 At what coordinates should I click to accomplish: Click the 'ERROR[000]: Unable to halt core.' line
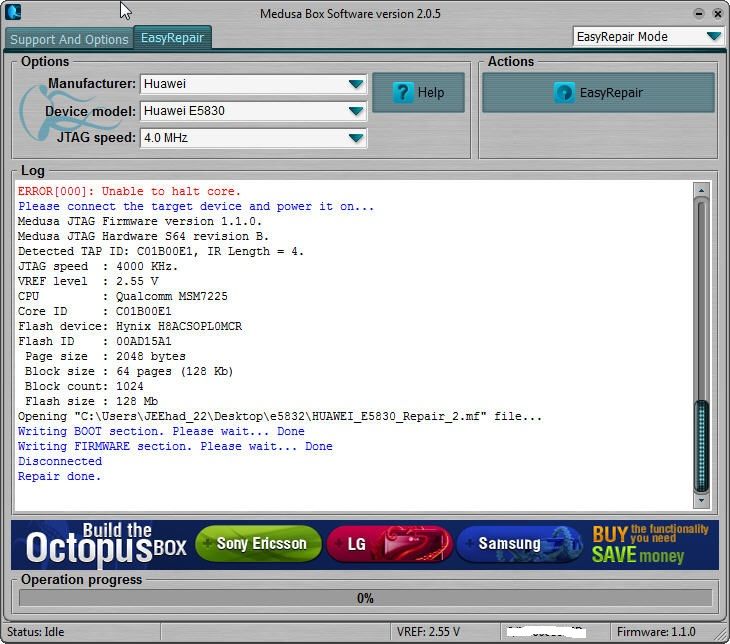coord(129,191)
